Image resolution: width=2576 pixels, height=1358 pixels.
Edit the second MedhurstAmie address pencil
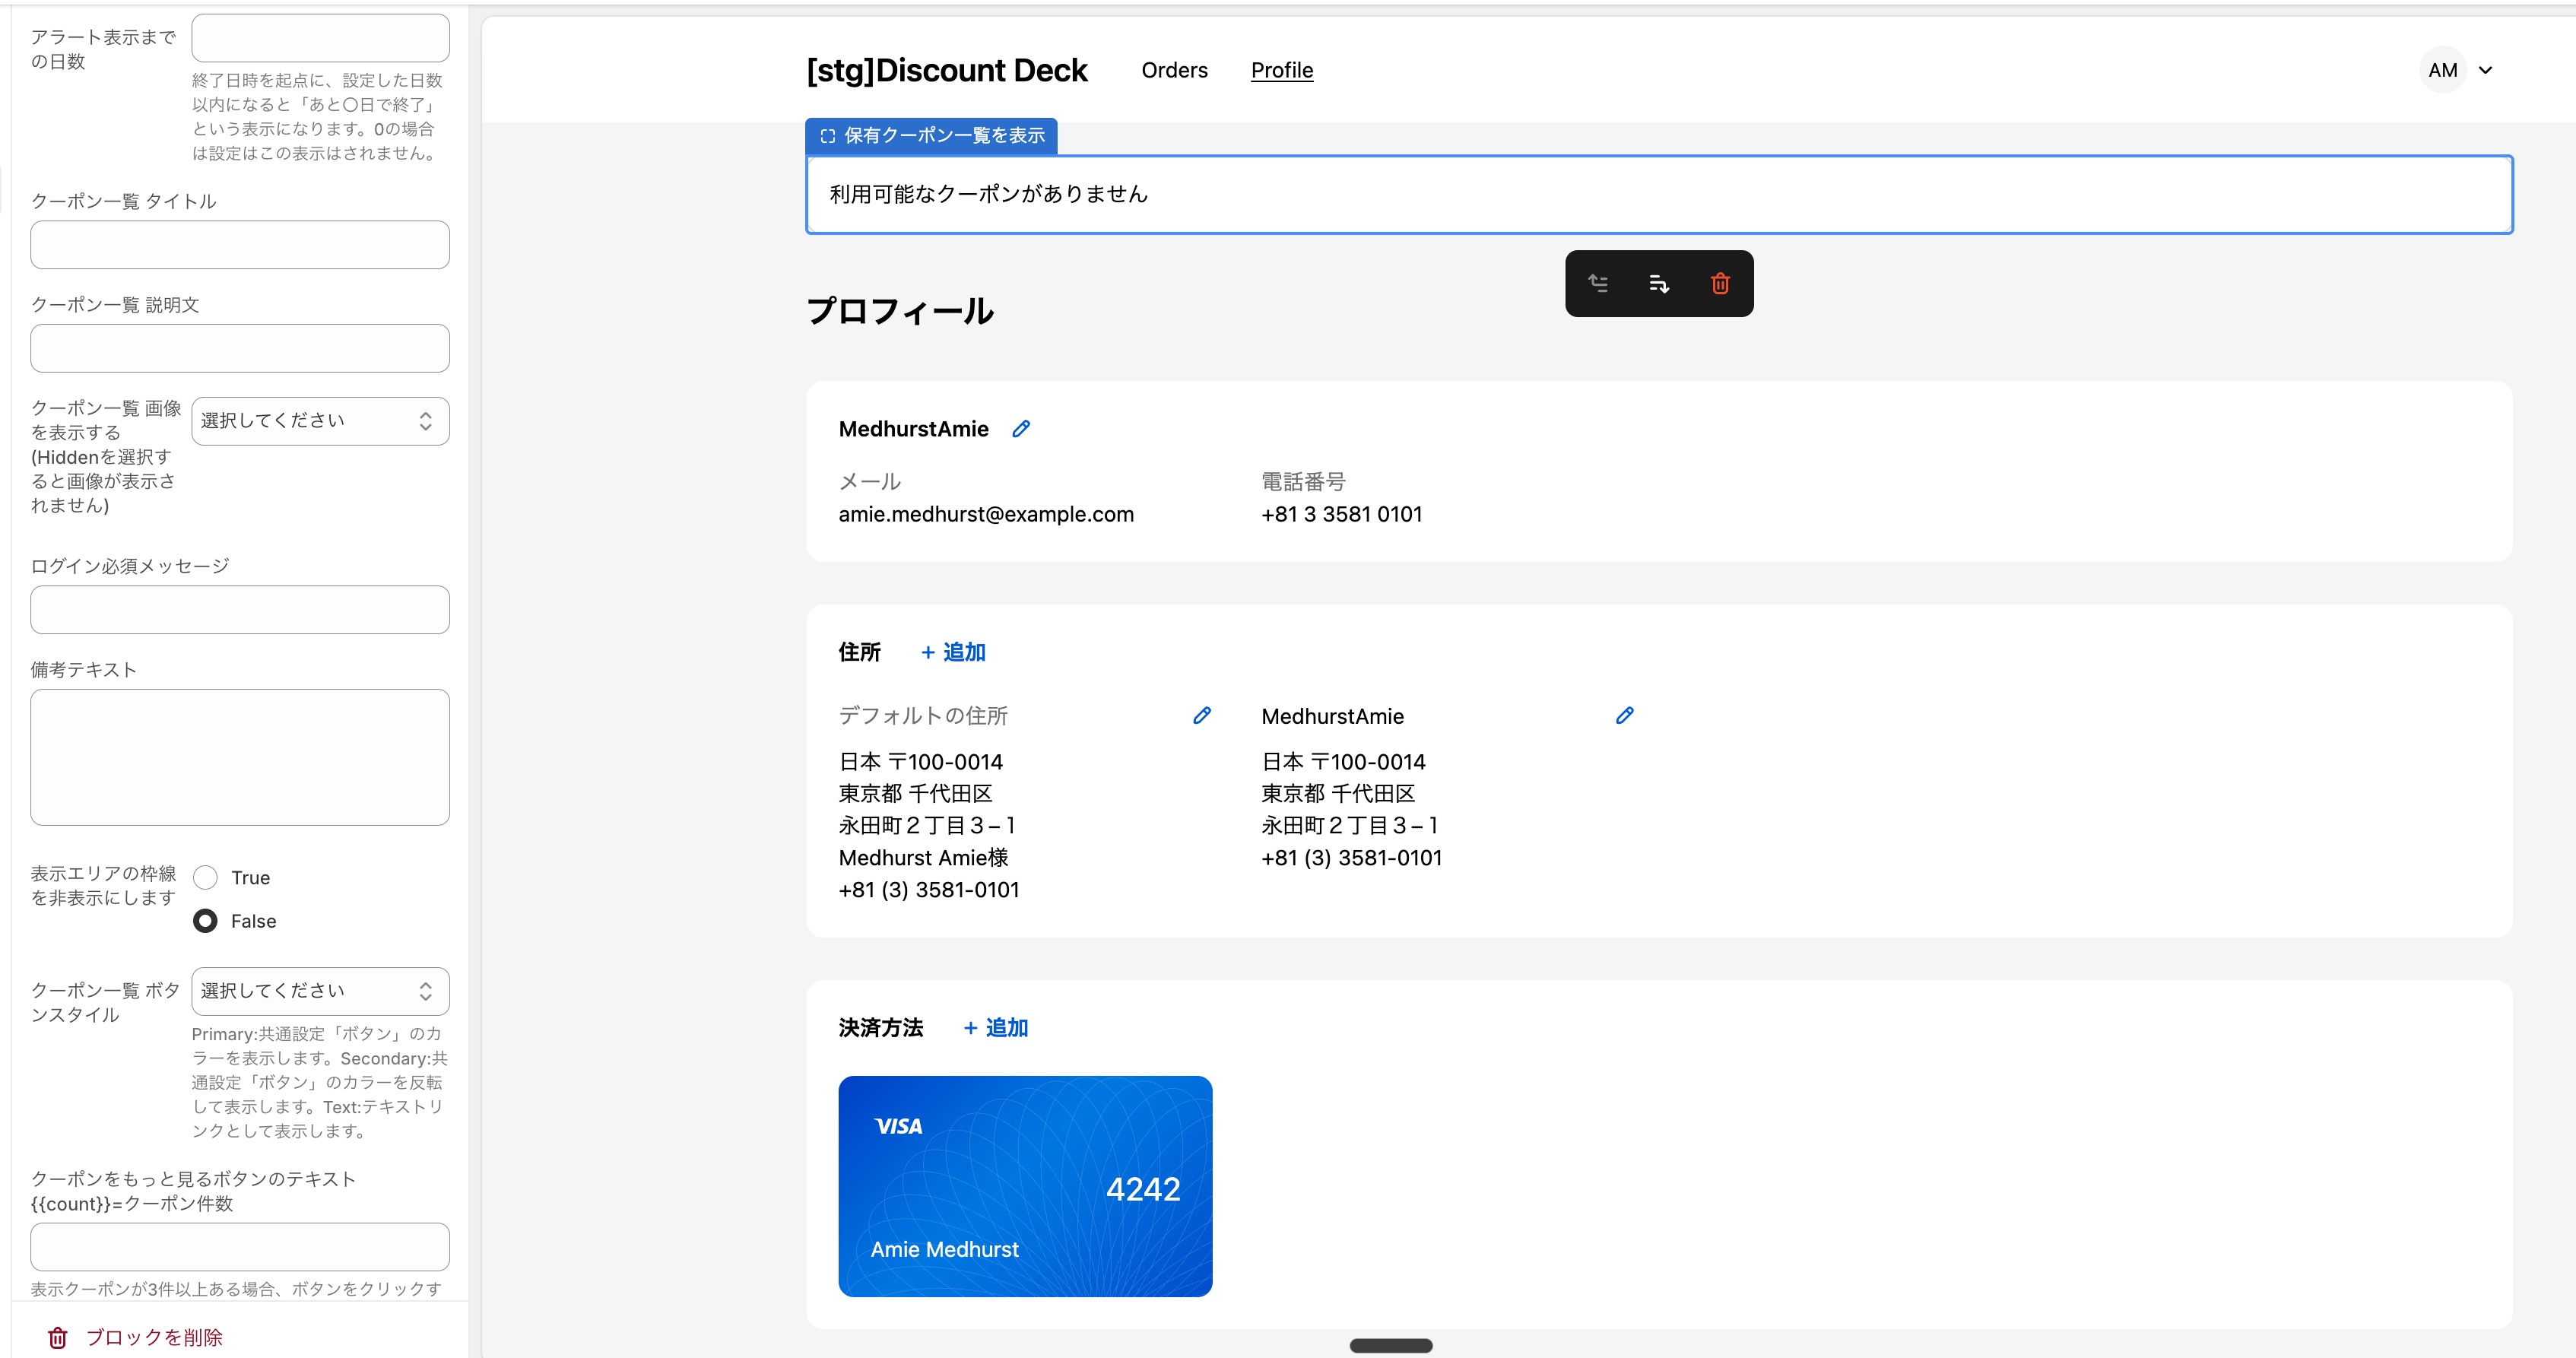coord(1625,716)
